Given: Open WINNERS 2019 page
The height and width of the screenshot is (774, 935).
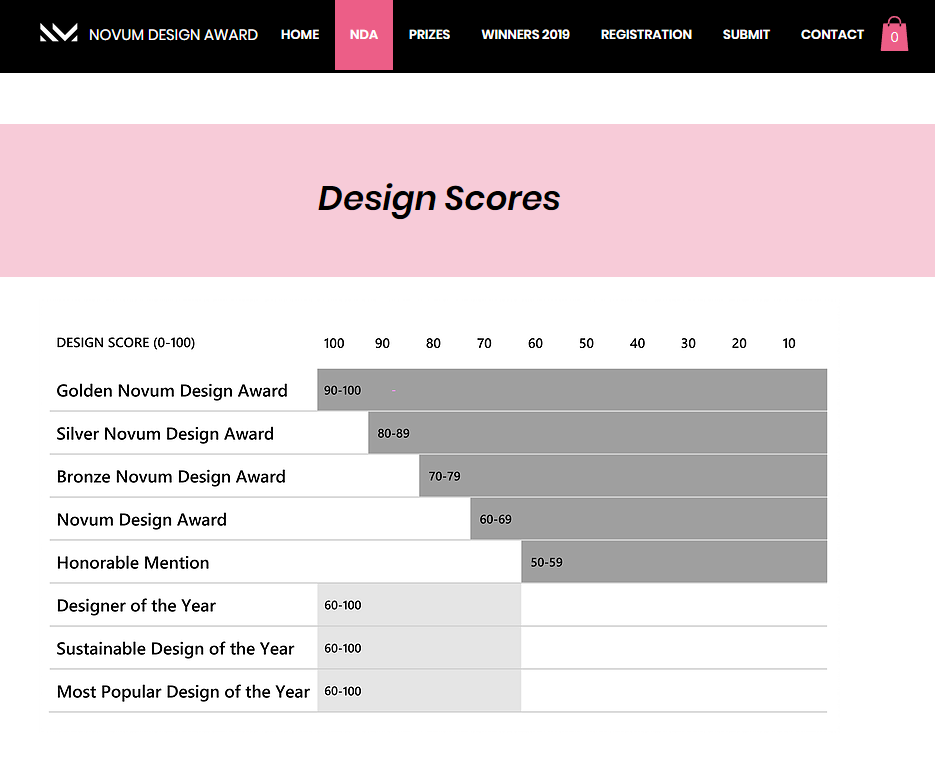Looking at the screenshot, I should 525,35.
